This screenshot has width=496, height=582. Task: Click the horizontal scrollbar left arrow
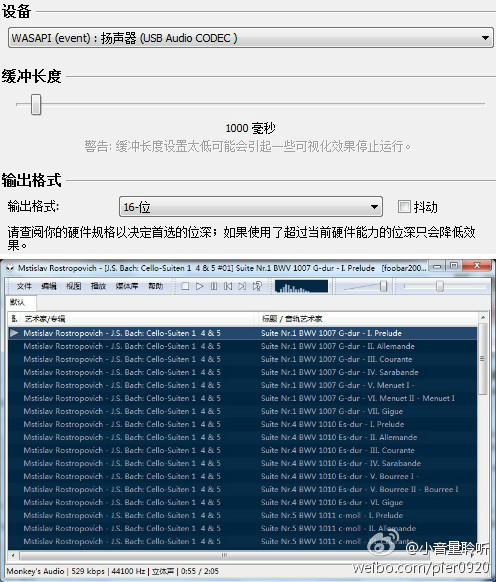(13, 556)
